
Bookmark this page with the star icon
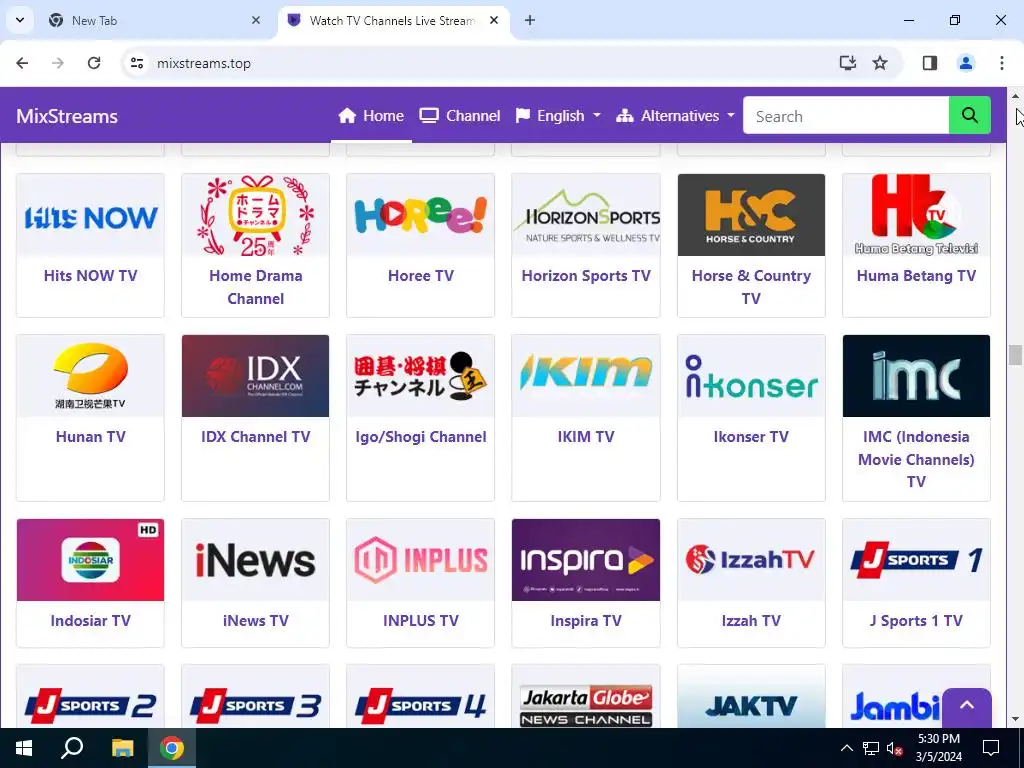(880, 63)
